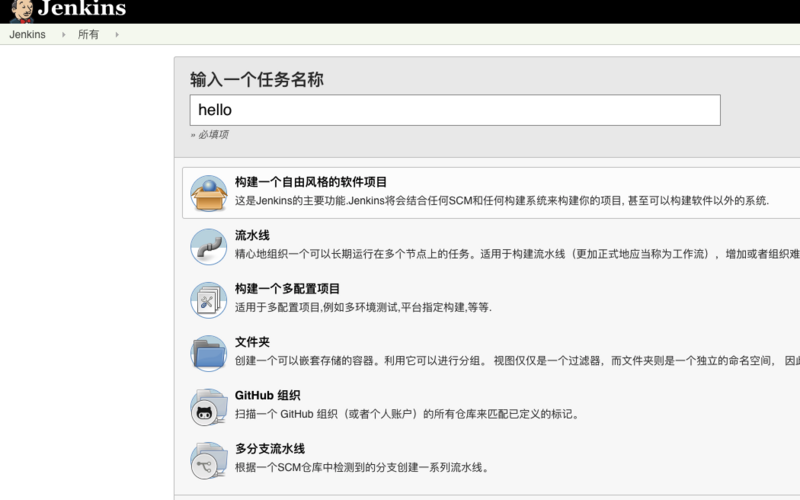Image resolution: width=800 pixels, height=500 pixels.
Task: Select the 文件夹 folder icon
Action: coord(209,353)
